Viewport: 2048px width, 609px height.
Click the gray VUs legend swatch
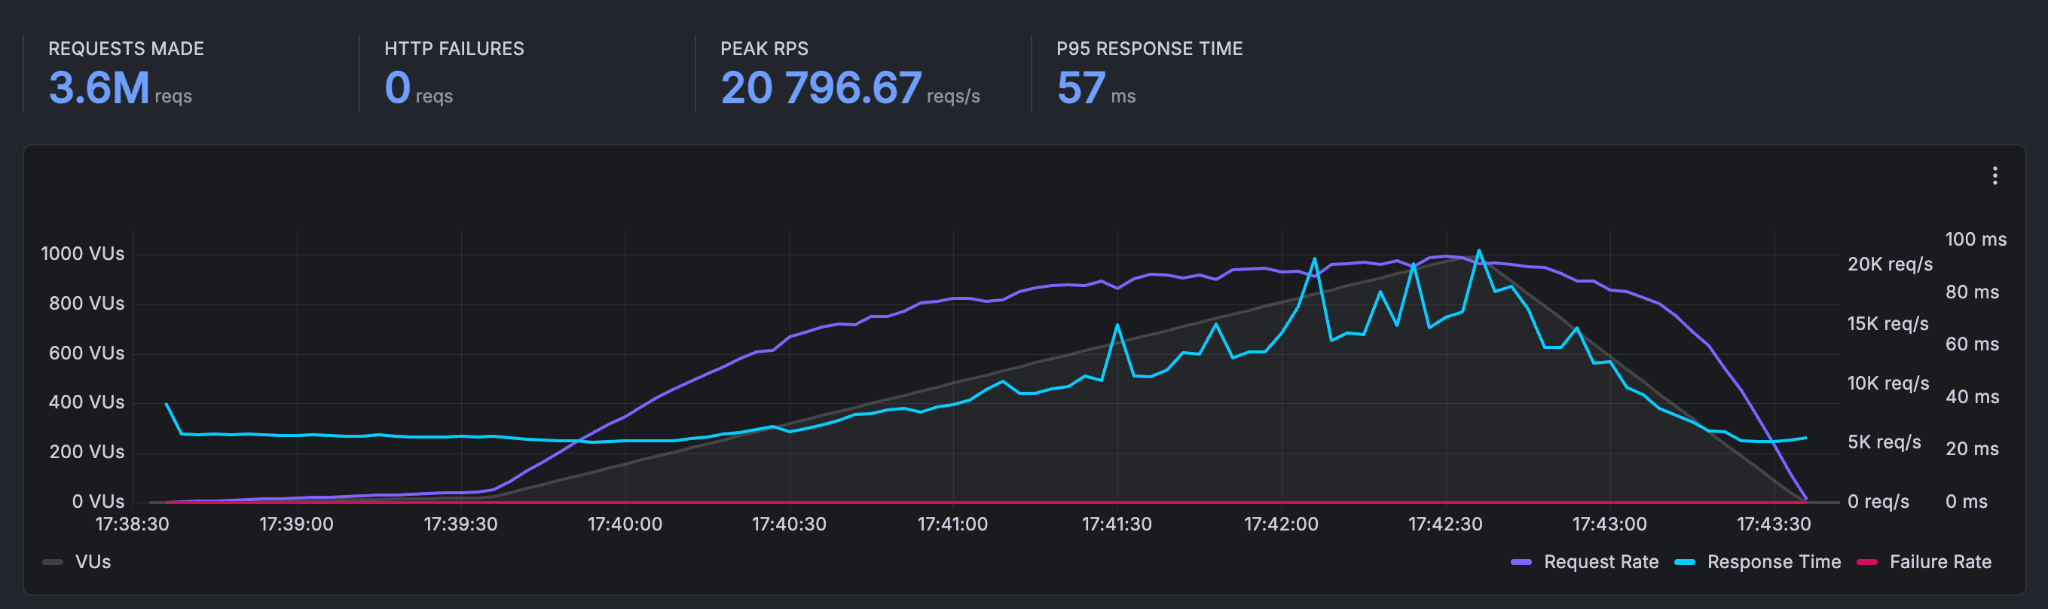pyautogui.click(x=53, y=562)
